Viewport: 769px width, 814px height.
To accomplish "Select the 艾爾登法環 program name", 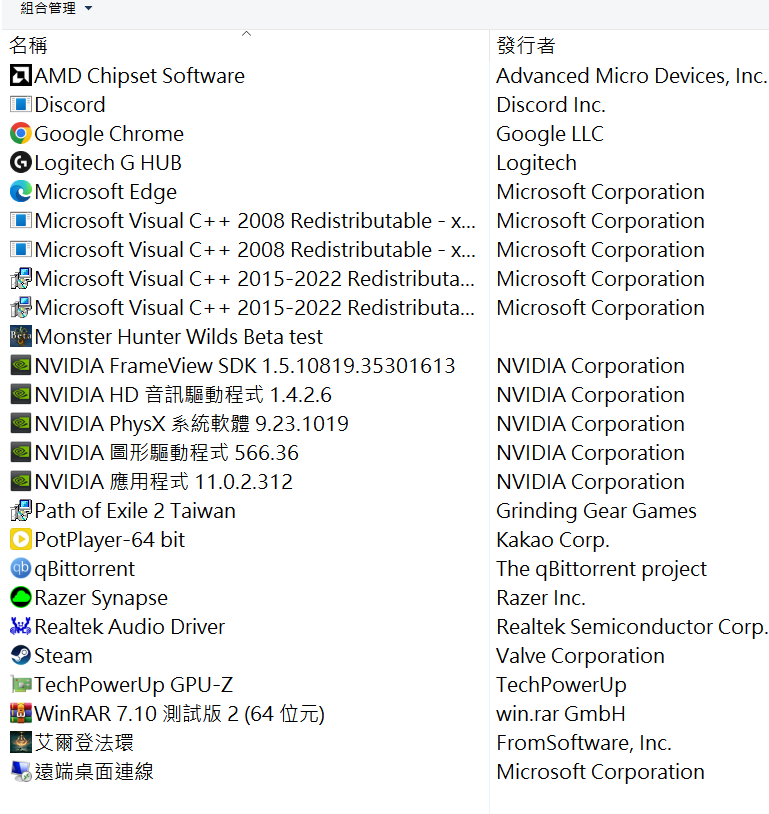I will coord(84,743).
